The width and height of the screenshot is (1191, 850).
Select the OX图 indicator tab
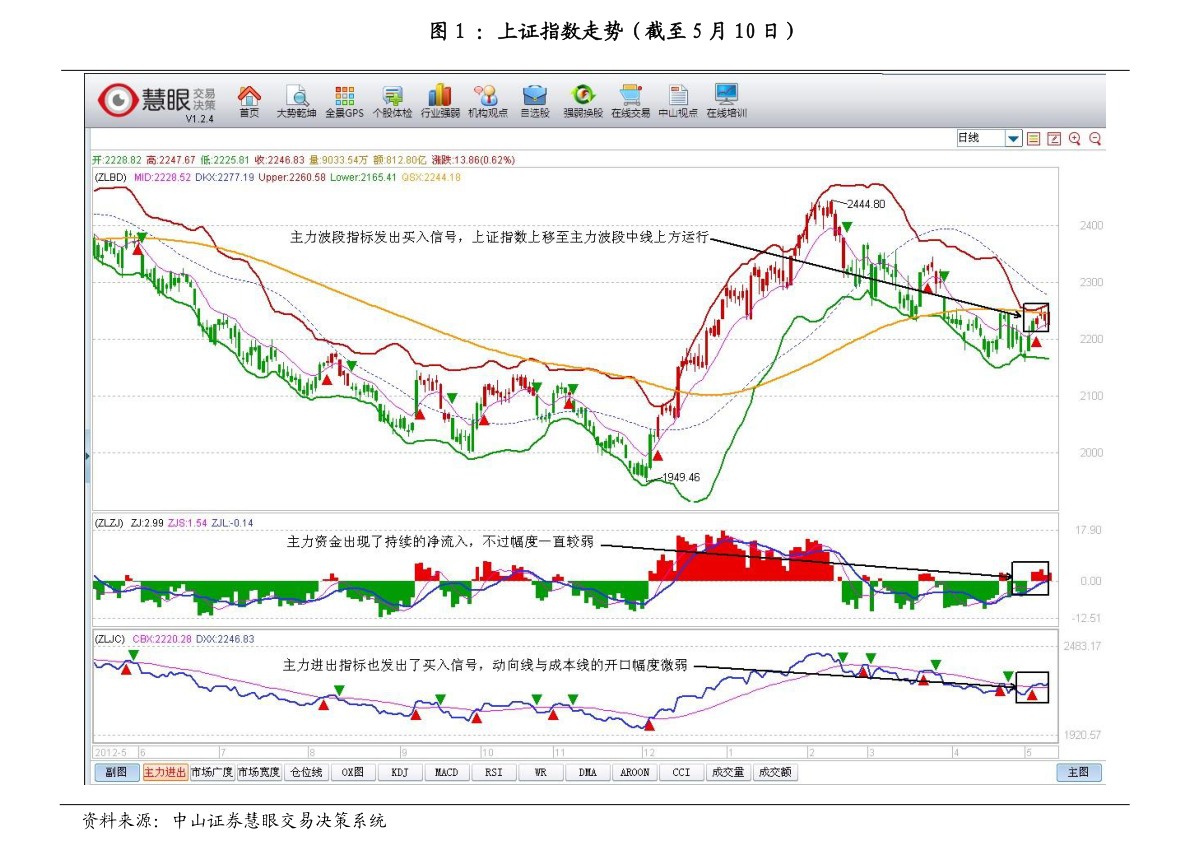(x=352, y=773)
